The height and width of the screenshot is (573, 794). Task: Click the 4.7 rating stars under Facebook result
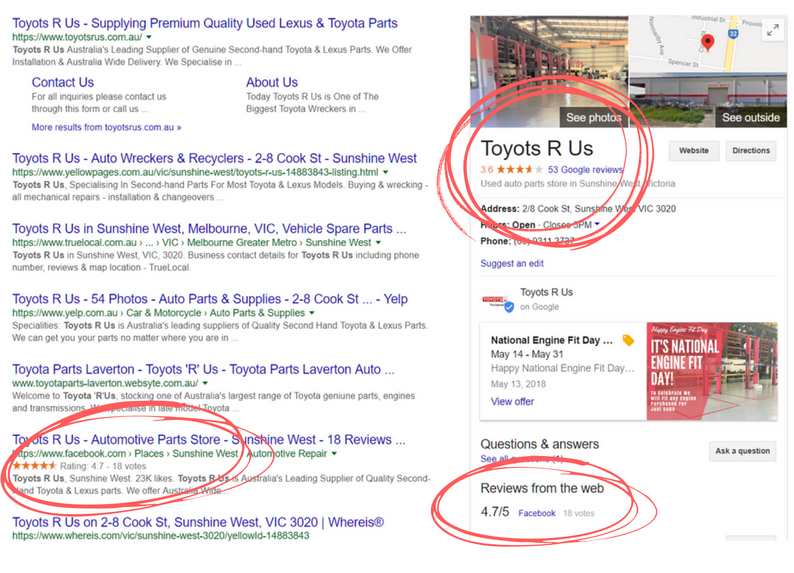click(x=34, y=466)
